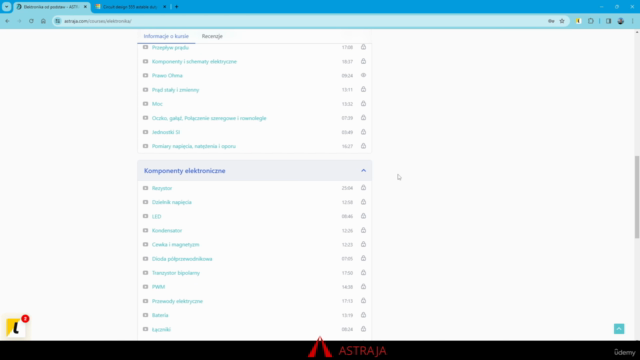The width and height of the screenshot is (640, 360).
Task: Click the site info icon in address bar
Action: 58,21
